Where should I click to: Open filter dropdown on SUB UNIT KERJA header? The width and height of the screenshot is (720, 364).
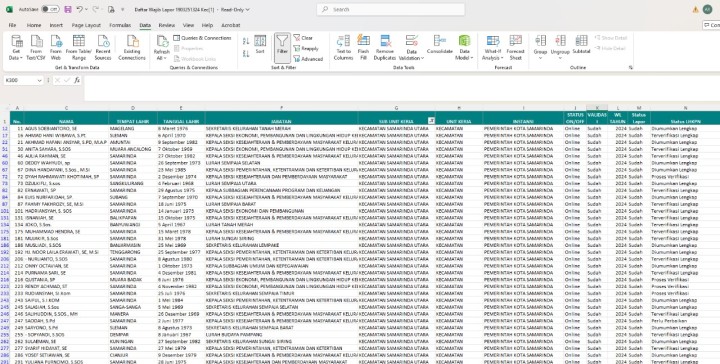click(431, 121)
